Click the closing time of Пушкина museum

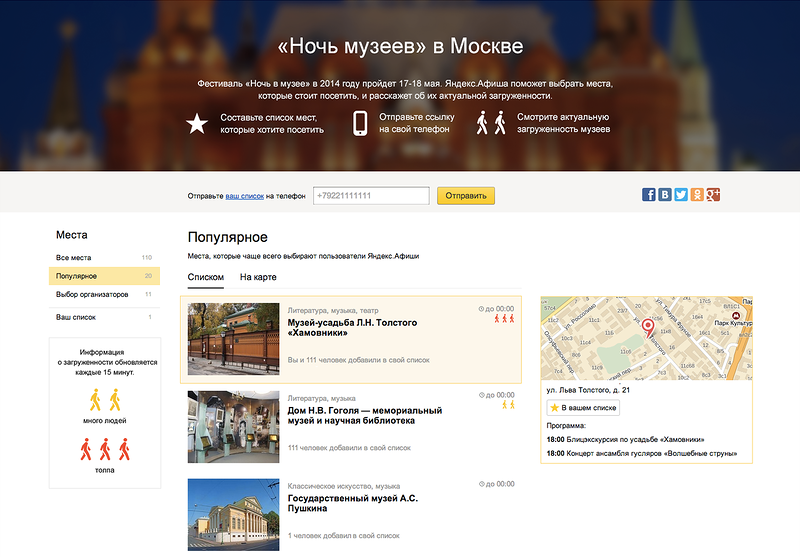point(496,484)
